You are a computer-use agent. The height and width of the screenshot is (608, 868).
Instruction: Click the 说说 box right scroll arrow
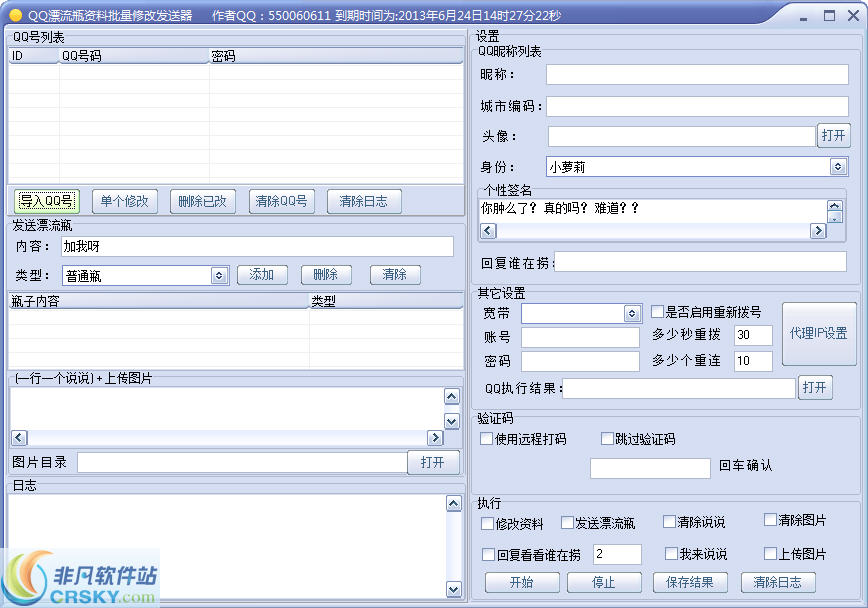coord(435,438)
